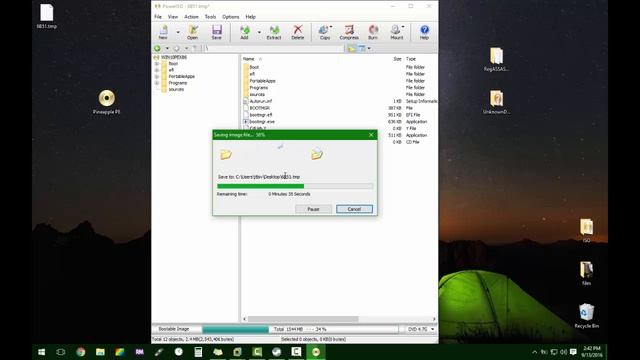This screenshot has height=360, width=640.
Task: Click the grey Forward navigation arrow
Action: pyautogui.click(x=177, y=49)
